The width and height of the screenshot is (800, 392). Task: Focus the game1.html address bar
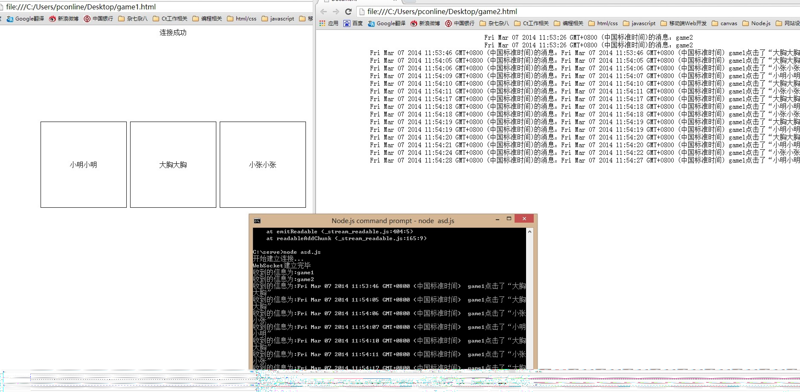156,7
